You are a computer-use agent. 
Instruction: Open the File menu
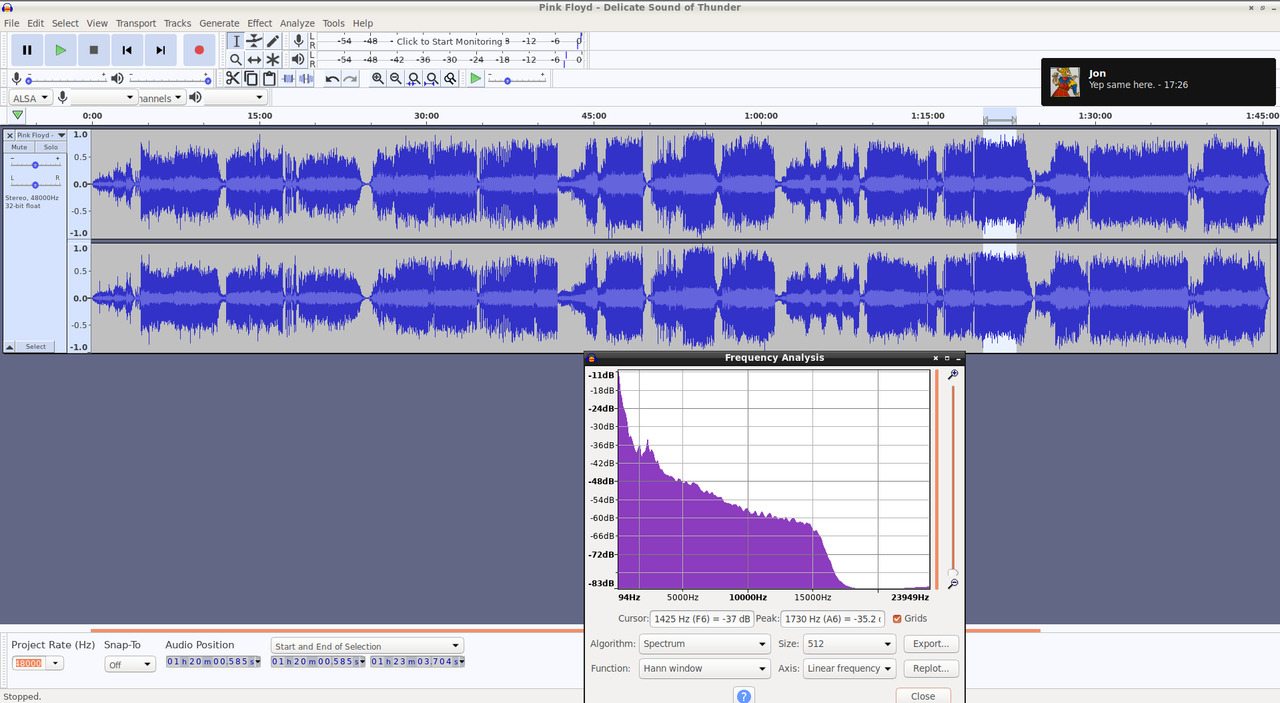coord(12,23)
